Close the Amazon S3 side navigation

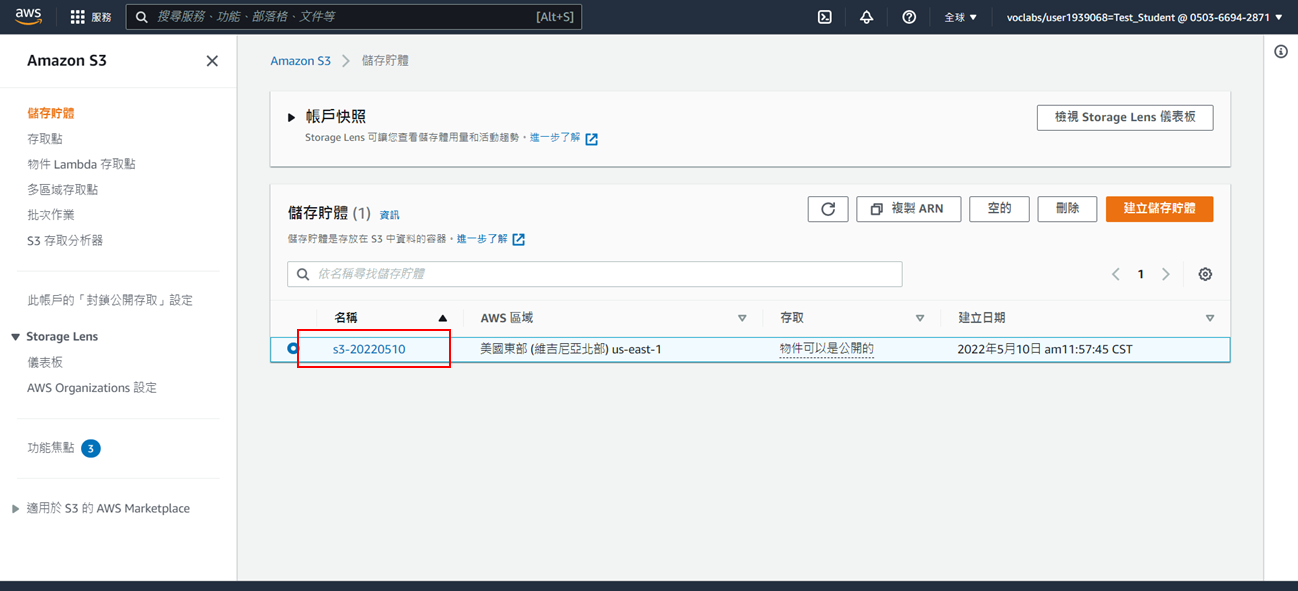point(212,61)
